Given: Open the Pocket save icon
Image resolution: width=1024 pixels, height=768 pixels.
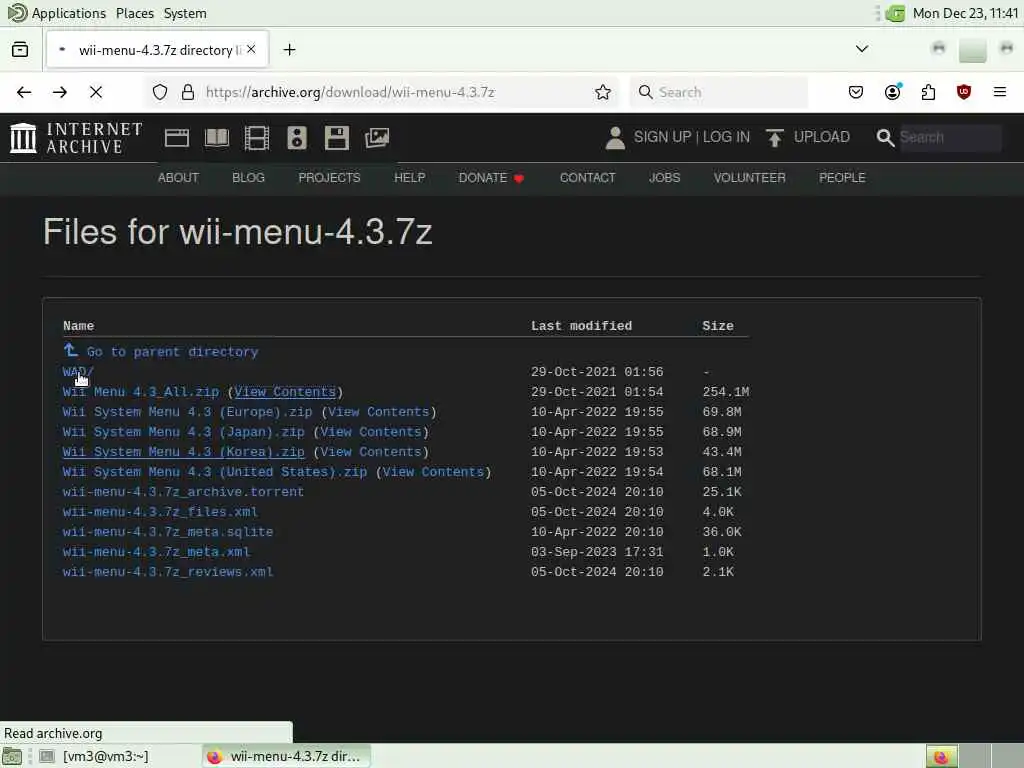Looking at the screenshot, I should click(x=856, y=92).
